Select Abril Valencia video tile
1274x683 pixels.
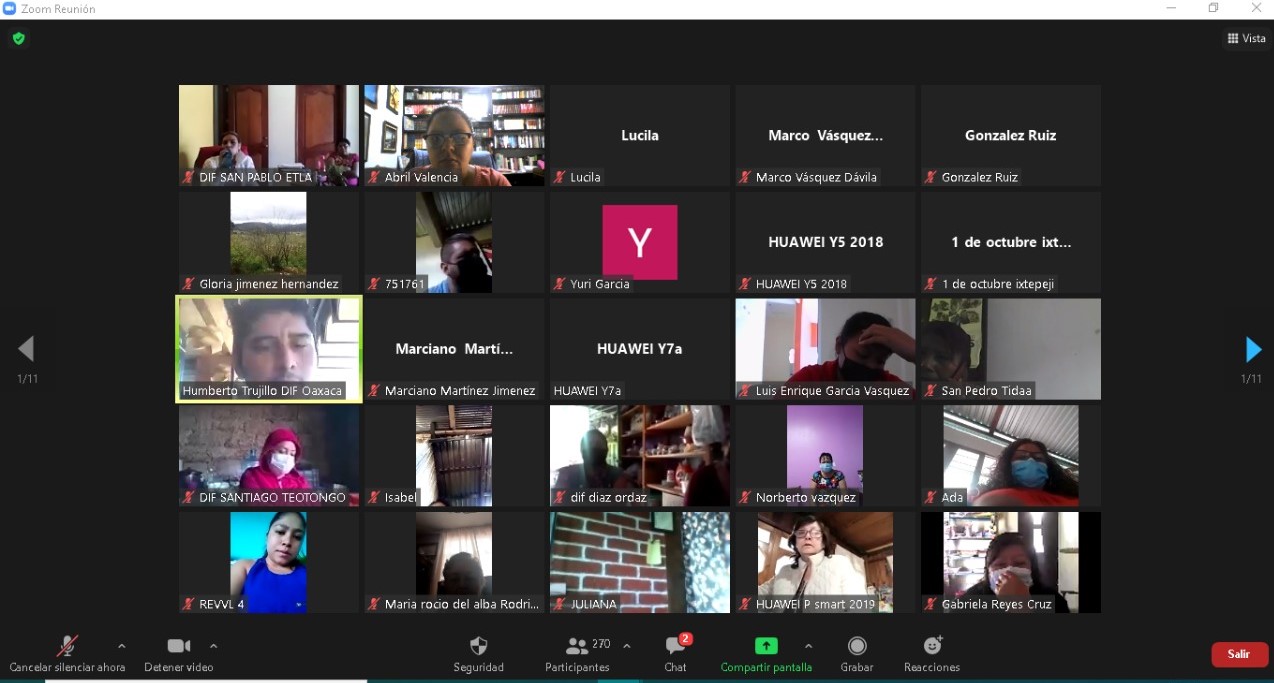click(454, 135)
